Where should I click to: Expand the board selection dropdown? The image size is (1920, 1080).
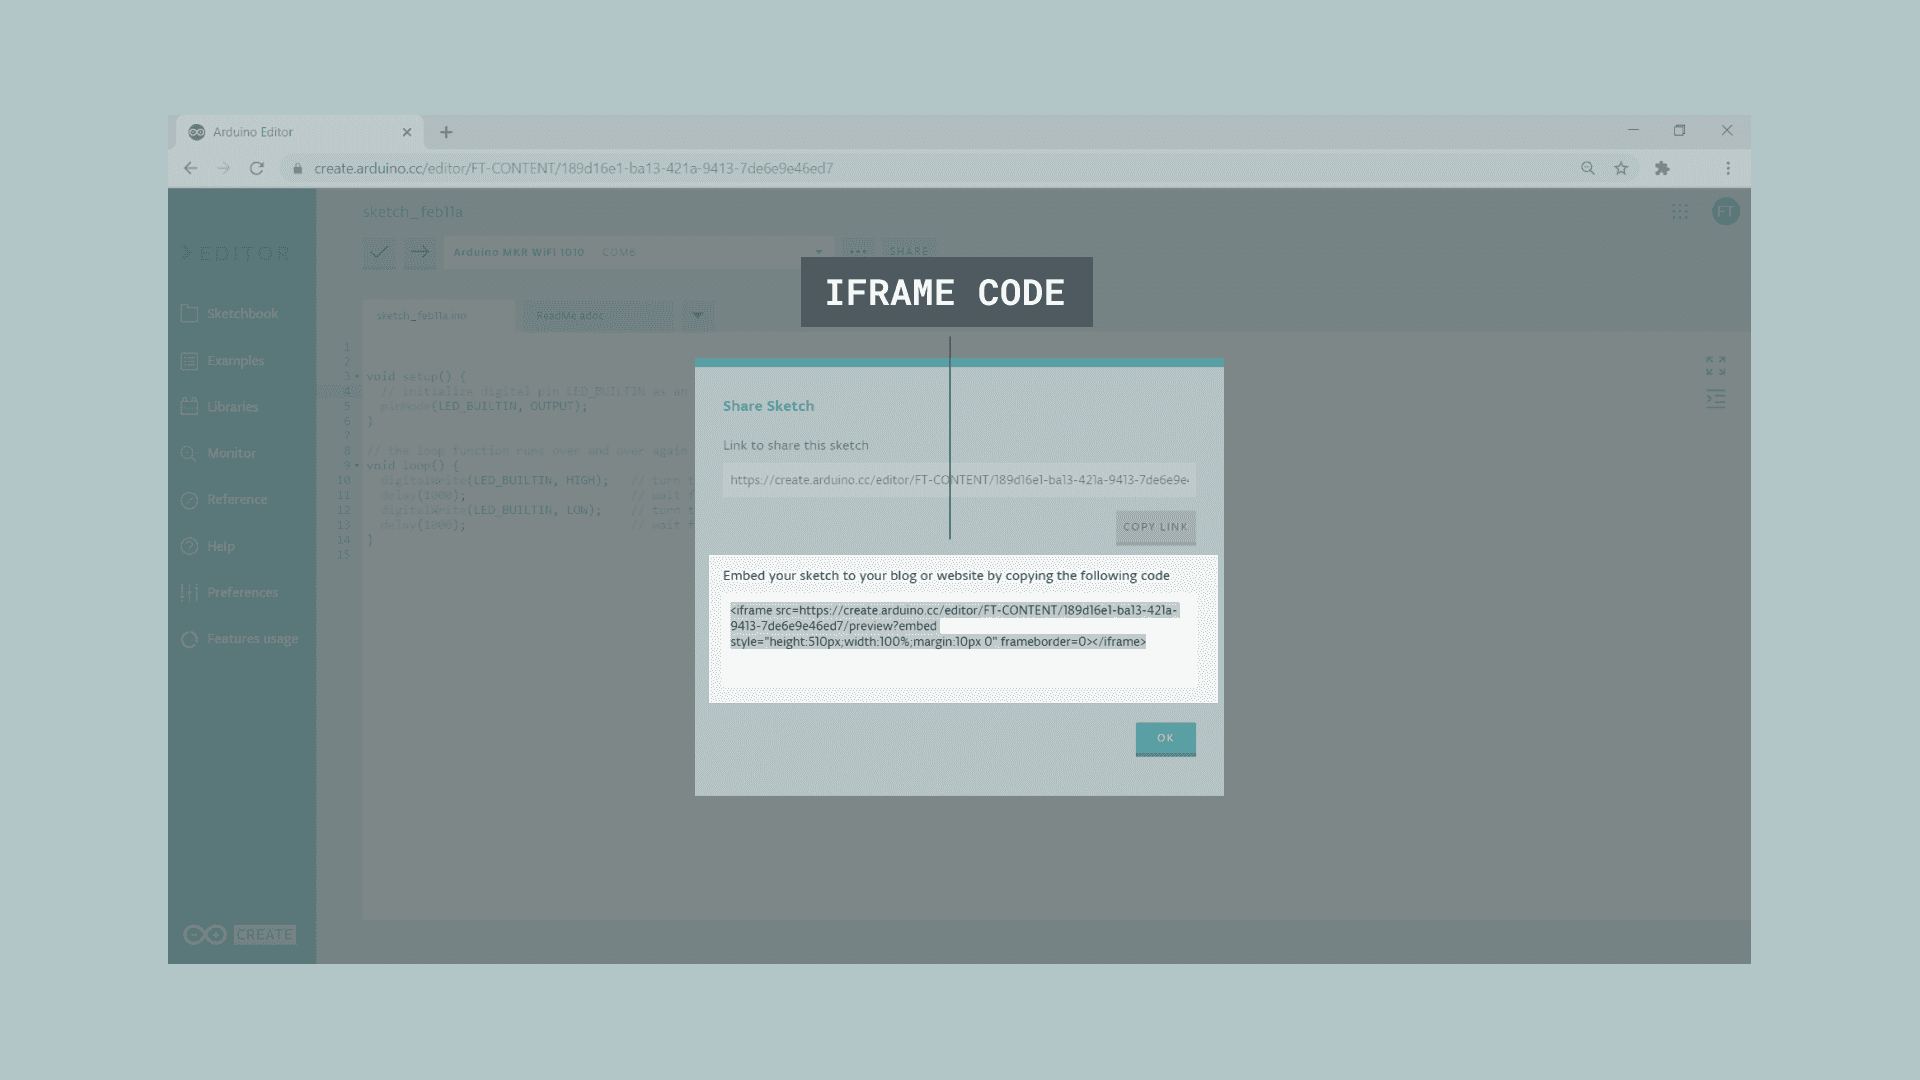(x=818, y=252)
